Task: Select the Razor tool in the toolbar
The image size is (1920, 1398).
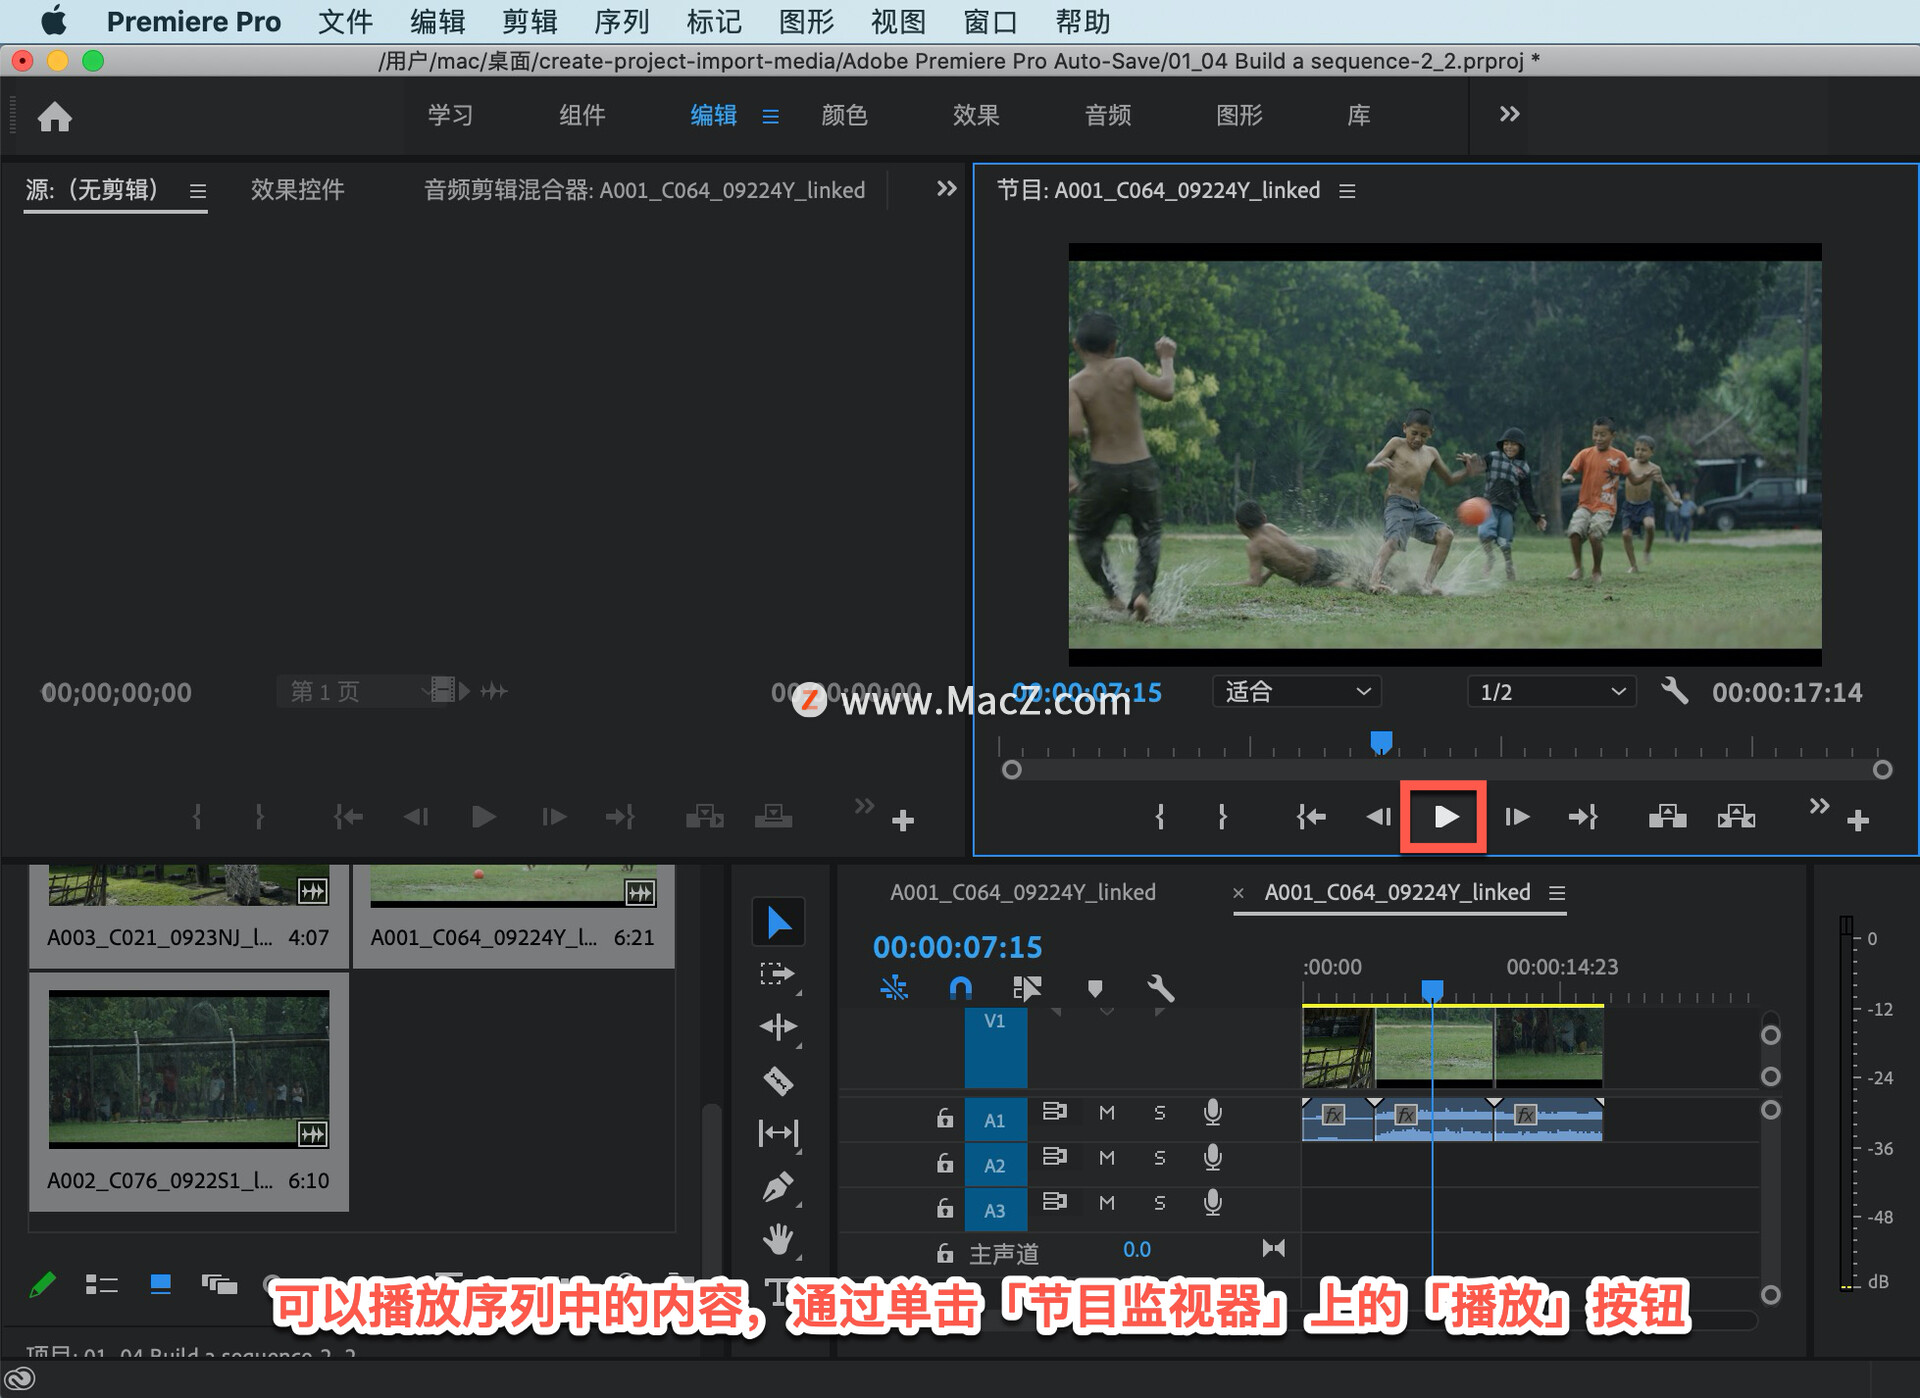Action: click(x=778, y=1080)
